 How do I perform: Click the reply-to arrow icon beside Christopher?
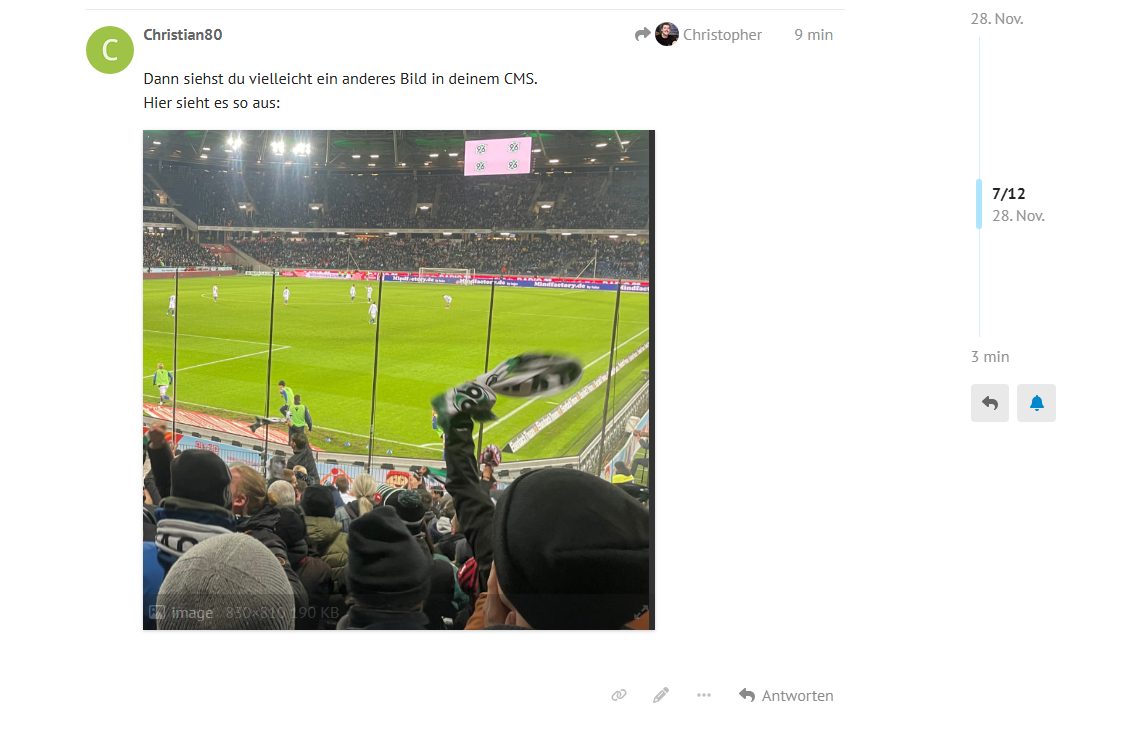click(642, 34)
